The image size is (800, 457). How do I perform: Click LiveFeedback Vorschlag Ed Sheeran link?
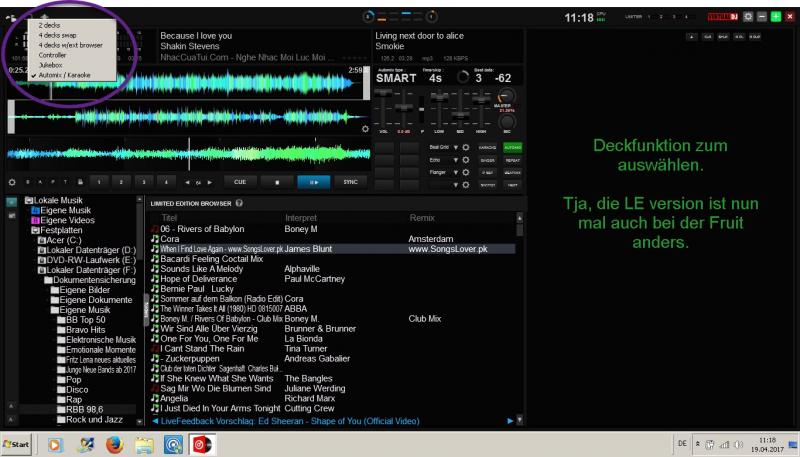(290, 421)
